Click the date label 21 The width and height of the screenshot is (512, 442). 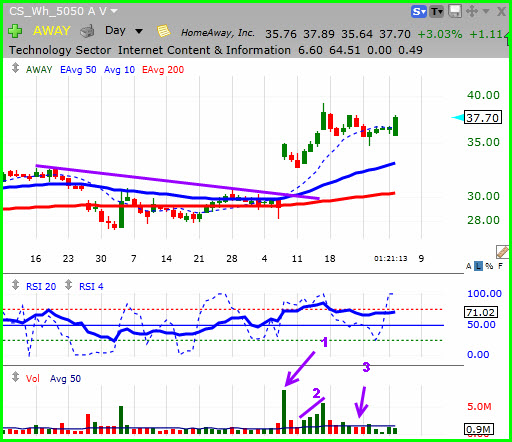coord(199,258)
